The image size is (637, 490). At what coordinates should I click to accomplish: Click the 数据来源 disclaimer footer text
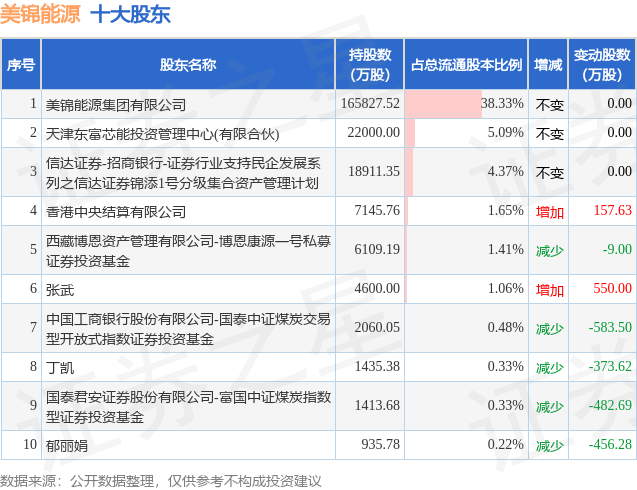(160, 481)
